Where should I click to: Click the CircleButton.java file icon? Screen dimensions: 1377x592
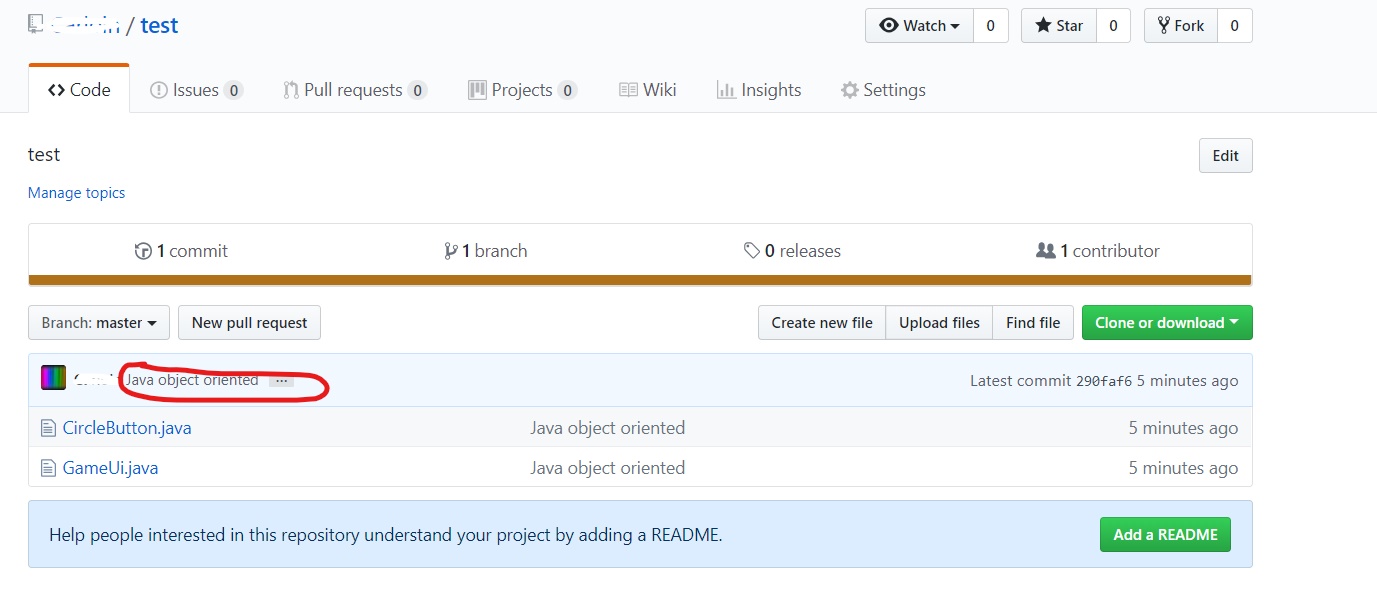[x=48, y=428]
